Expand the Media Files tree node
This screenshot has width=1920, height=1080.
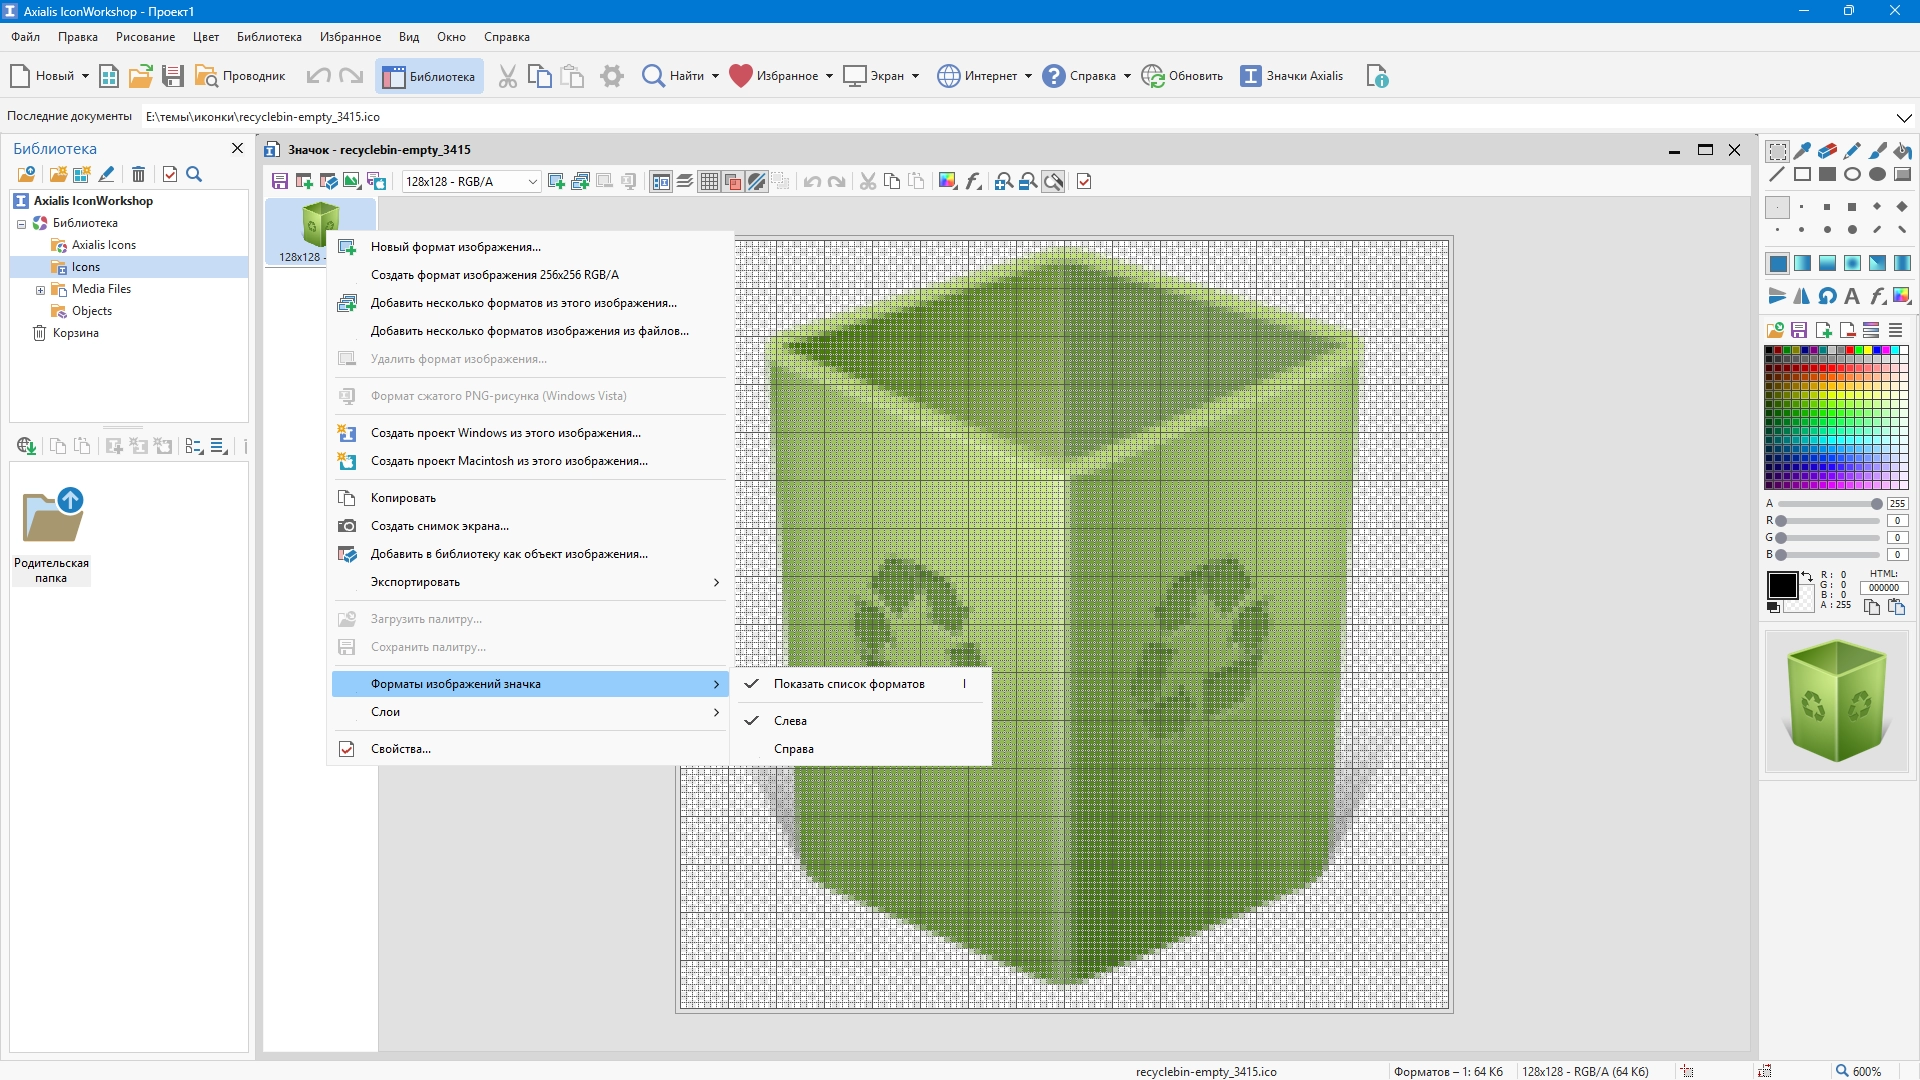pyautogui.click(x=40, y=290)
